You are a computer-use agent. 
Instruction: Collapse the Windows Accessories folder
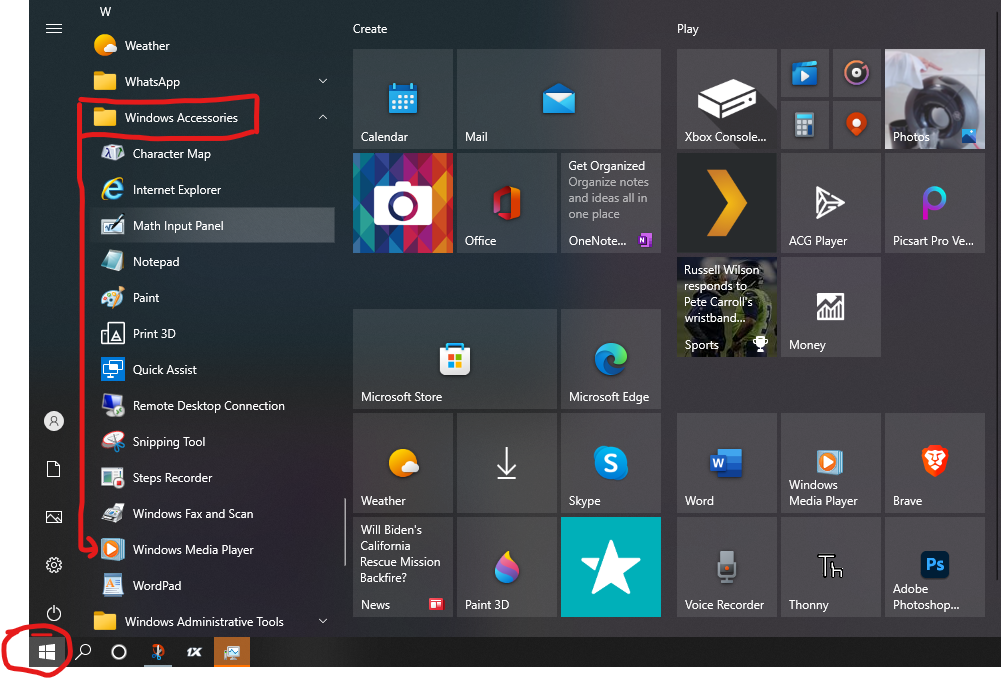coord(323,117)
